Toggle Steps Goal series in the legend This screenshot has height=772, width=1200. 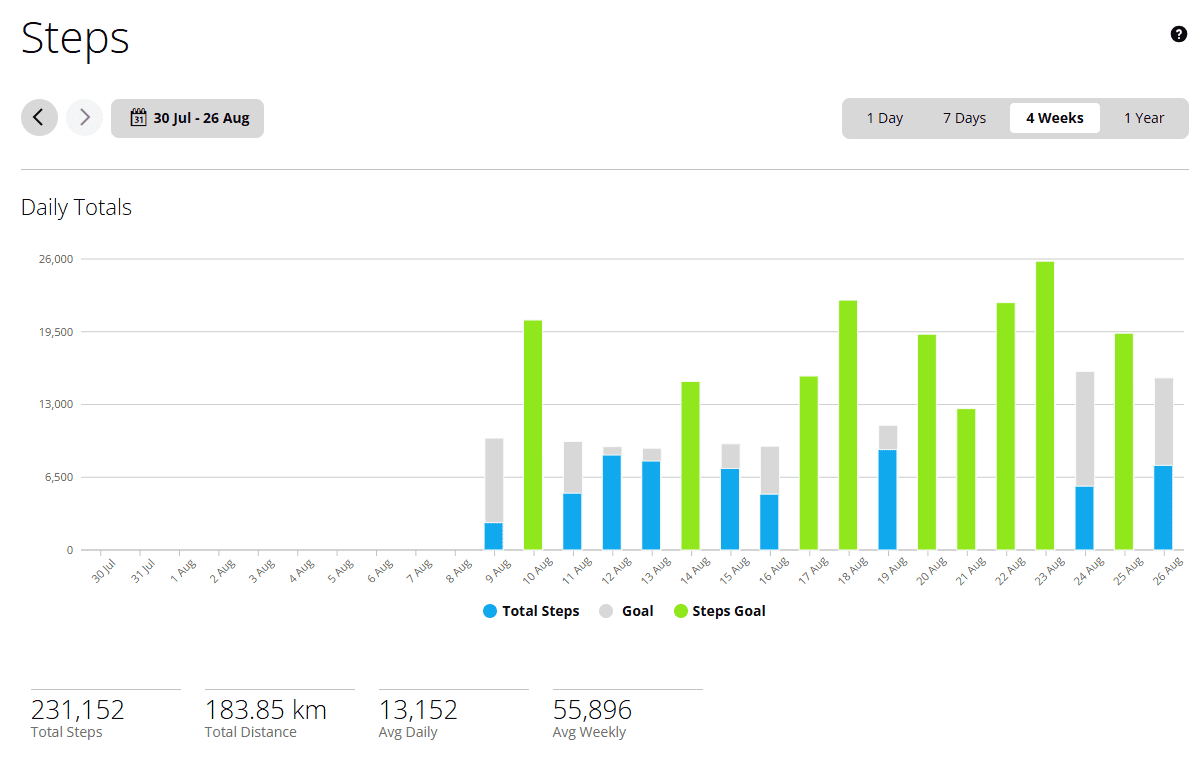(719, 611)
